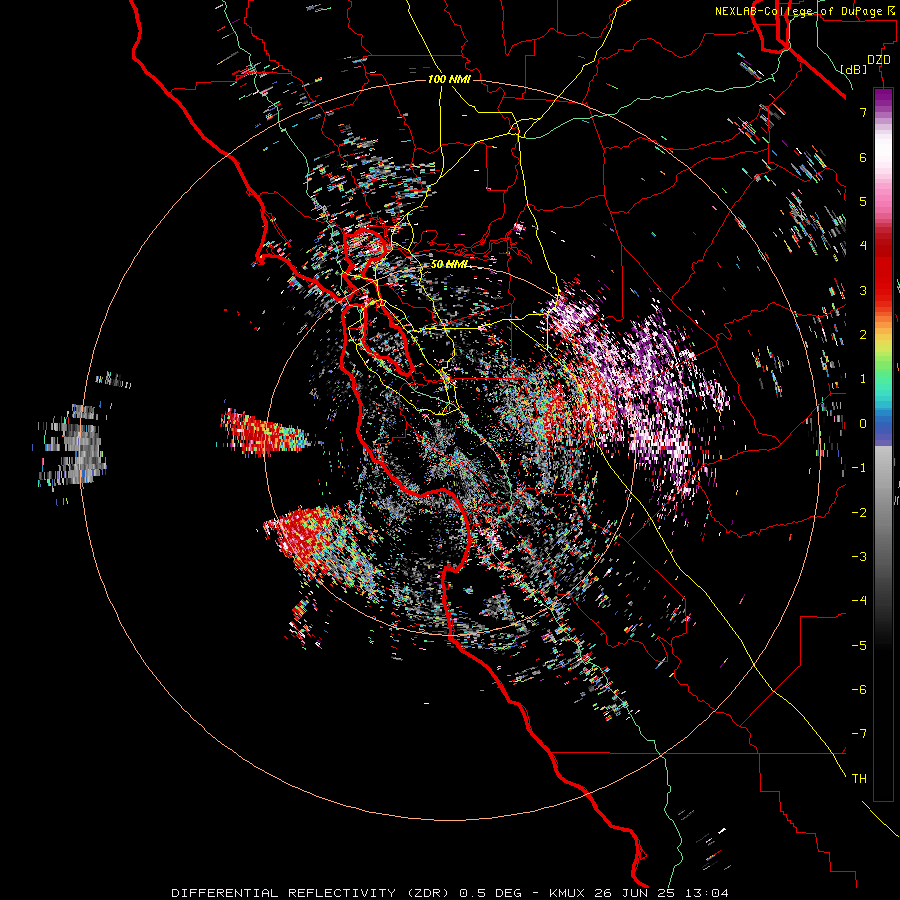Click the "-6" value on the dB scale

(859, 690)
